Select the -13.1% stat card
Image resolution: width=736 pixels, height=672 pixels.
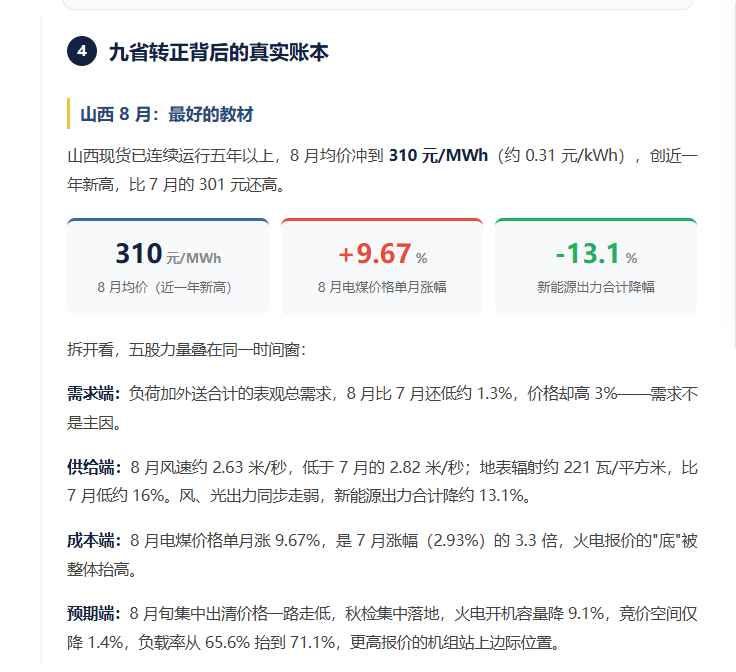point(596,266)
